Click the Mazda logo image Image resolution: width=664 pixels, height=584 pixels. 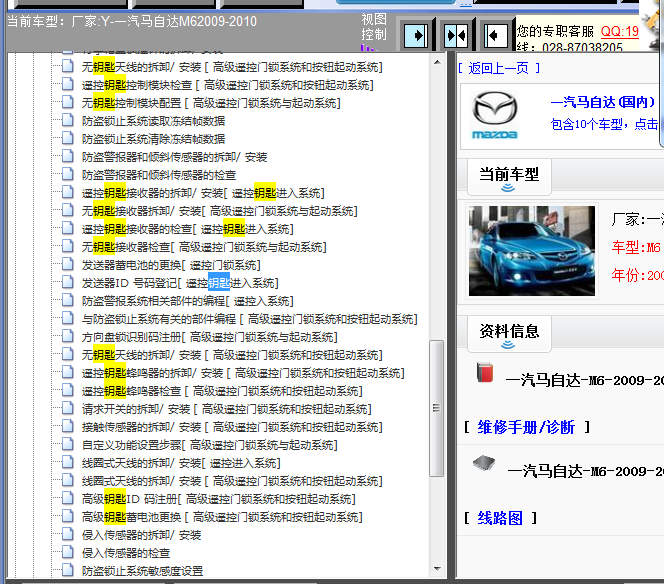495,115
